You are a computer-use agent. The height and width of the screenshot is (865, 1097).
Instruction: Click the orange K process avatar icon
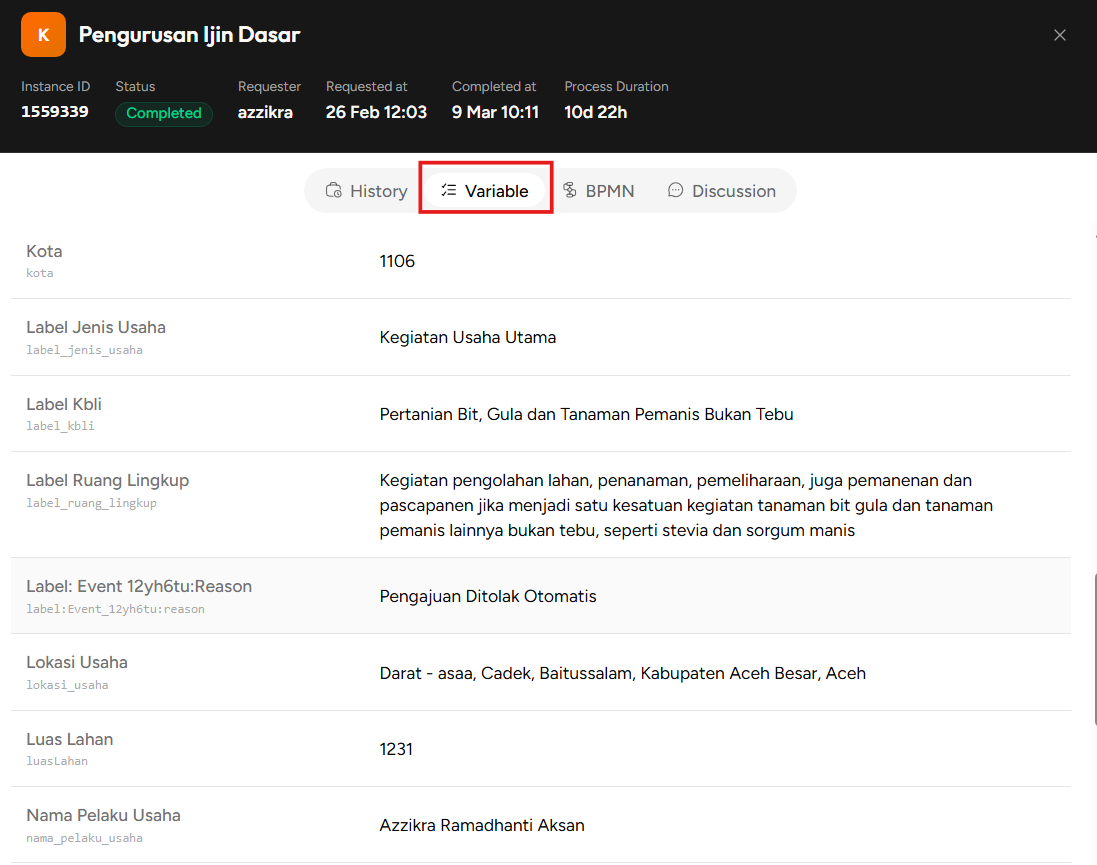[x=43, y=34]
